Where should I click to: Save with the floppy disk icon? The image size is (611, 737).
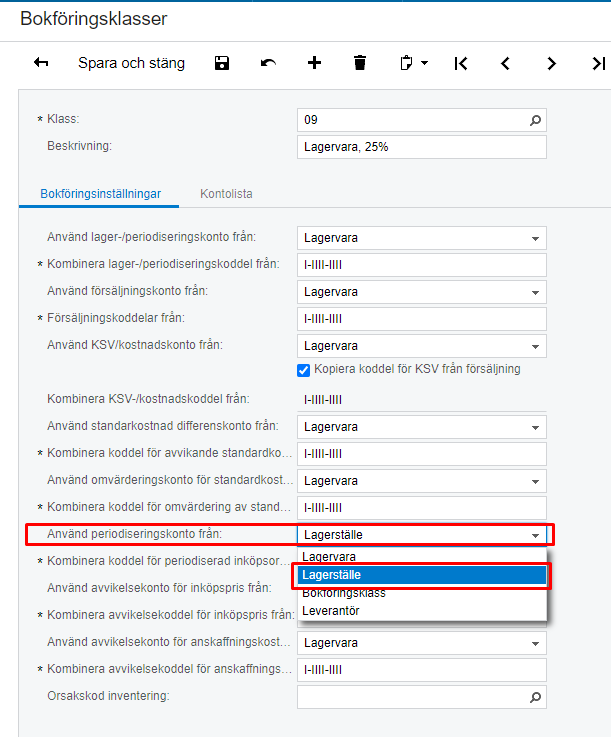click(222, 63)
